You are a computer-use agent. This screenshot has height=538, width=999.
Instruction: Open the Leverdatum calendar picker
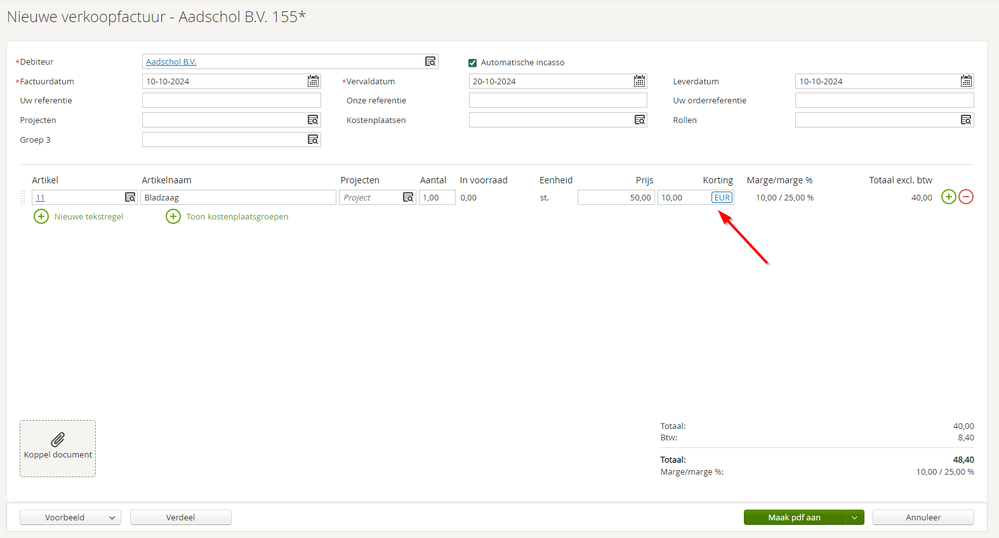(x=967, y=81)
